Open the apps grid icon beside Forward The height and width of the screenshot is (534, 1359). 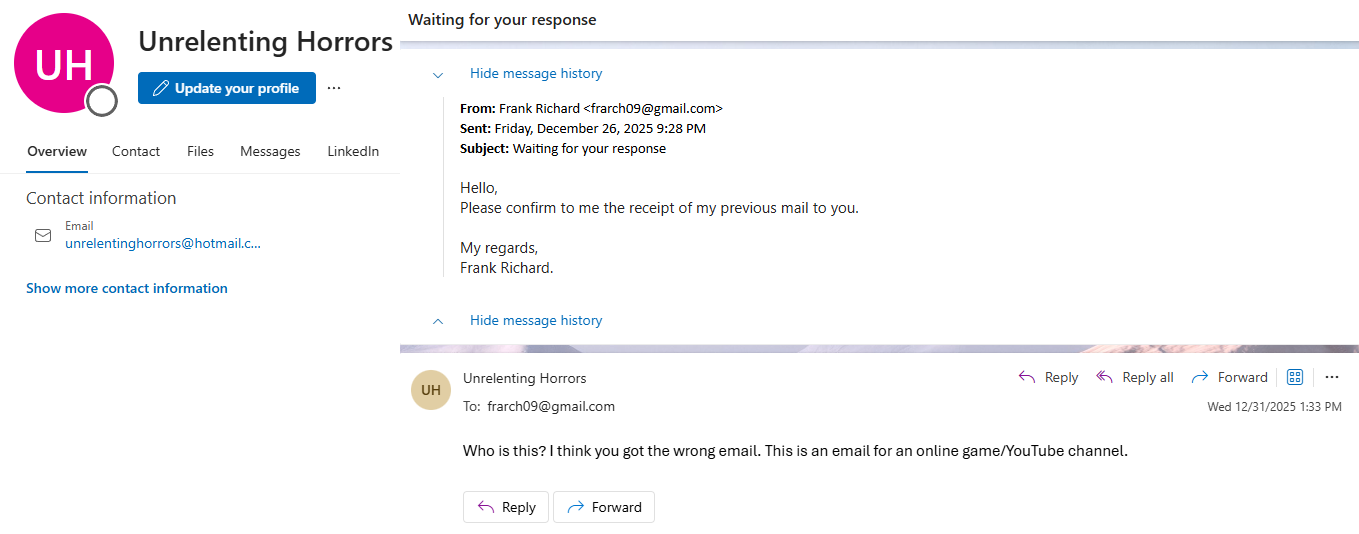pos(1295,377)
